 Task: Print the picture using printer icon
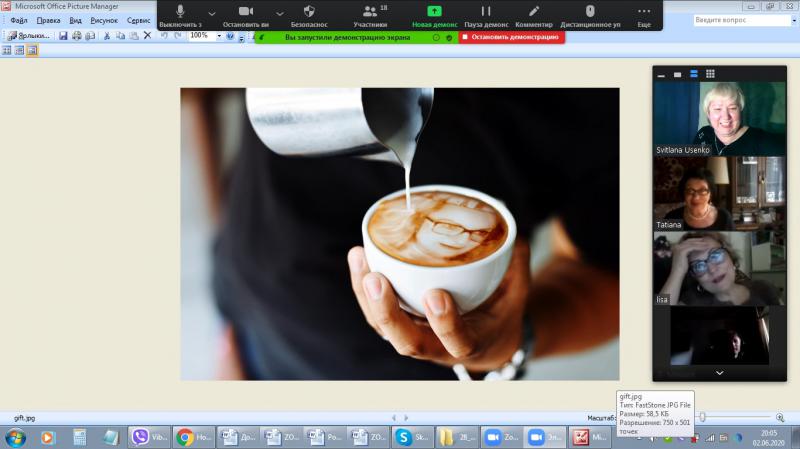tap(77, 36)
